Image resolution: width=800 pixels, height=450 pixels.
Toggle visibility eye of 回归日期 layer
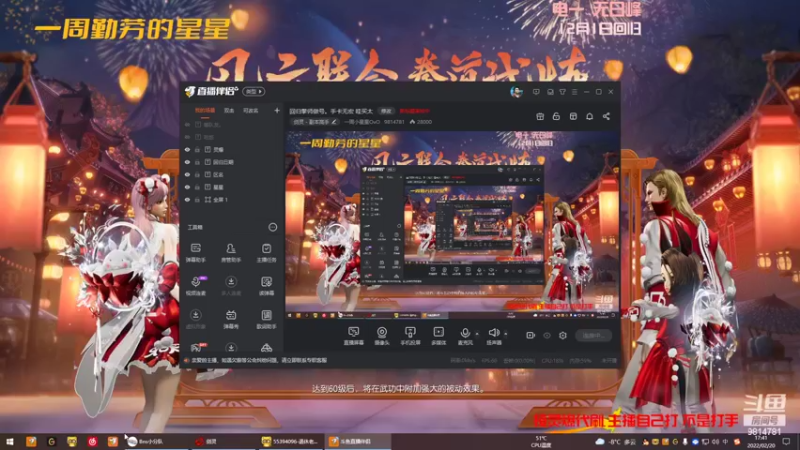coord(187,162)
